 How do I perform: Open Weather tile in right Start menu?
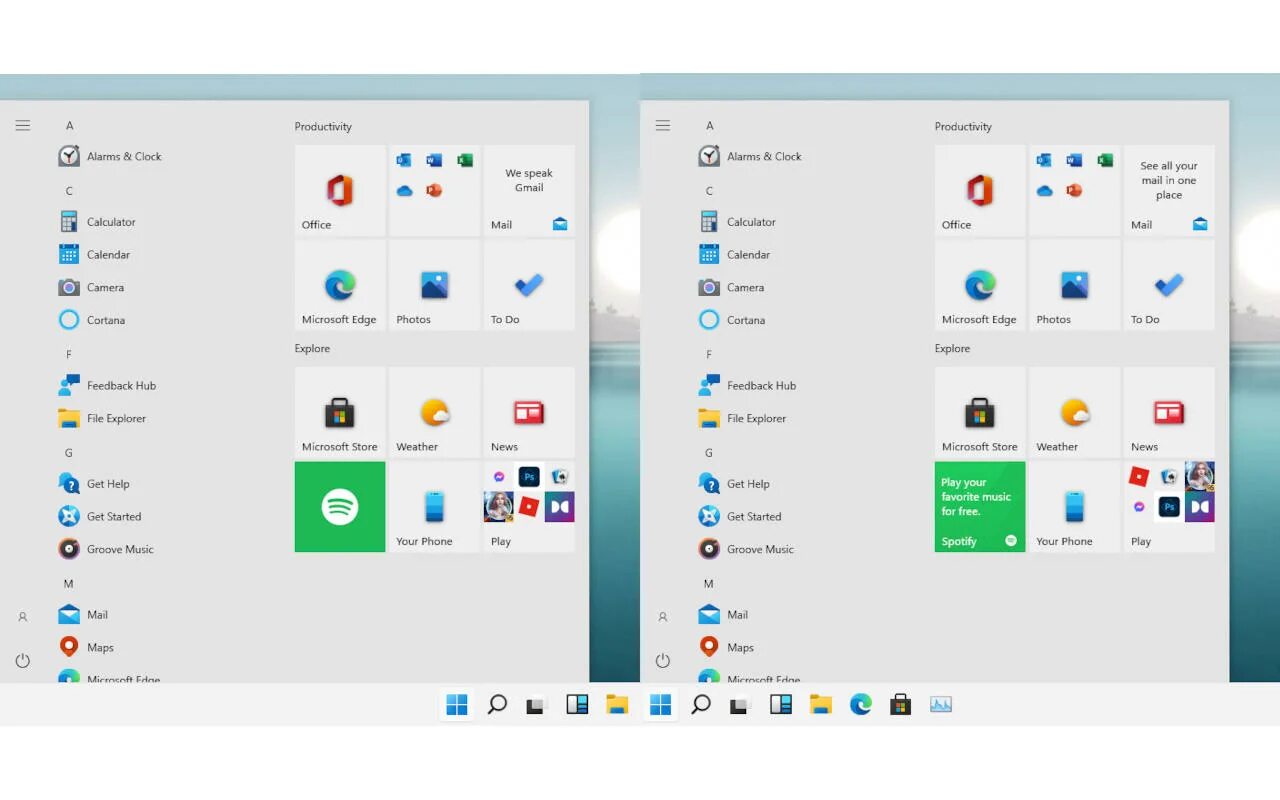[1074, 412]
